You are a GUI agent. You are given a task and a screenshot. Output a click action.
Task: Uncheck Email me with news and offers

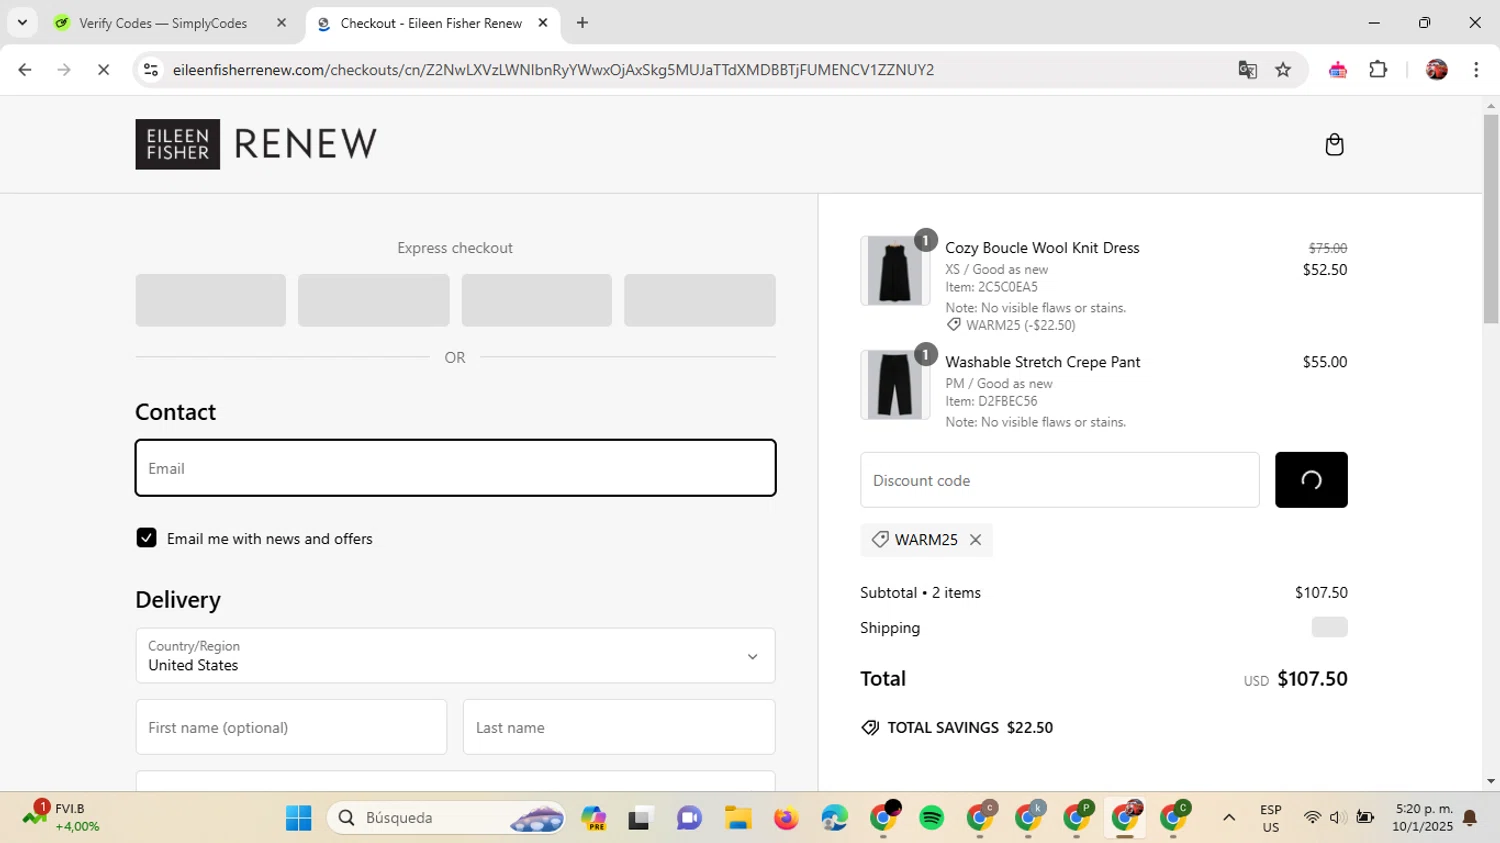147,538
